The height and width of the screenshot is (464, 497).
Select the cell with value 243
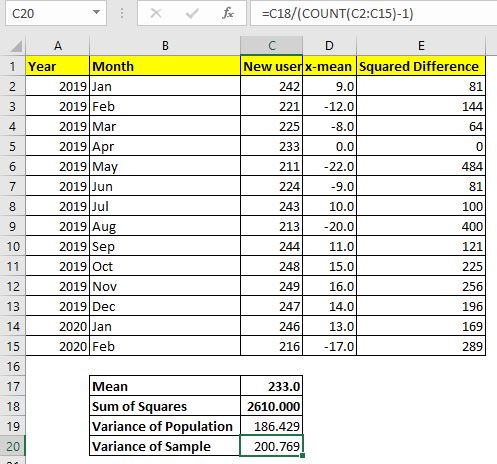click(271, 206)
